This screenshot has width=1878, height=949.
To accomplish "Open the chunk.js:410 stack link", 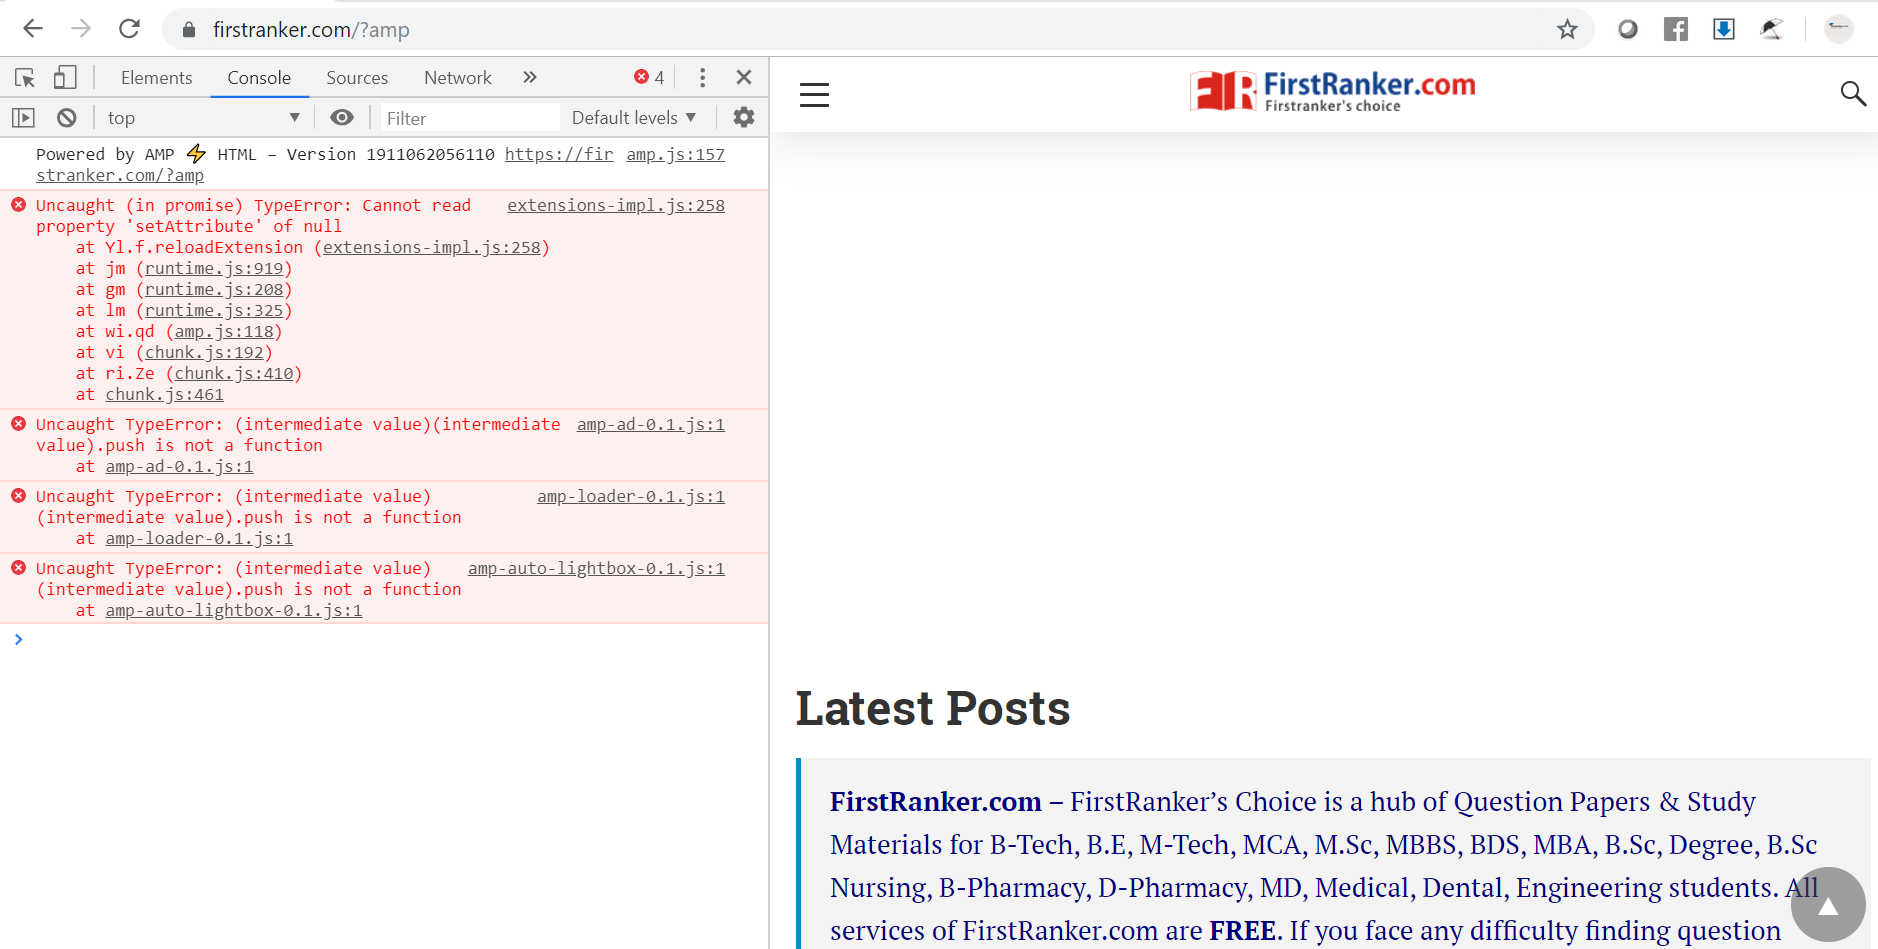I will coord(234,373).
